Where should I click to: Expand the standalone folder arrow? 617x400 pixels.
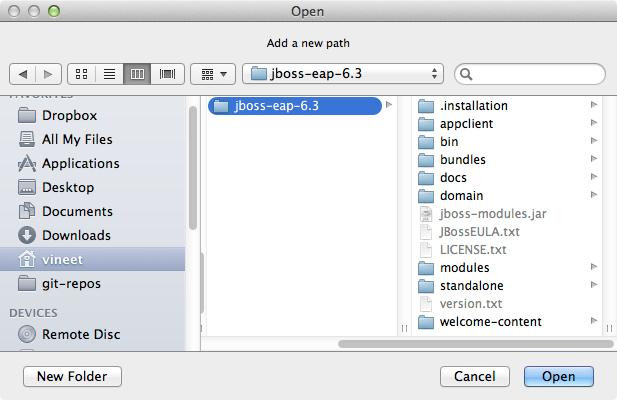click(x=594, y=286)
